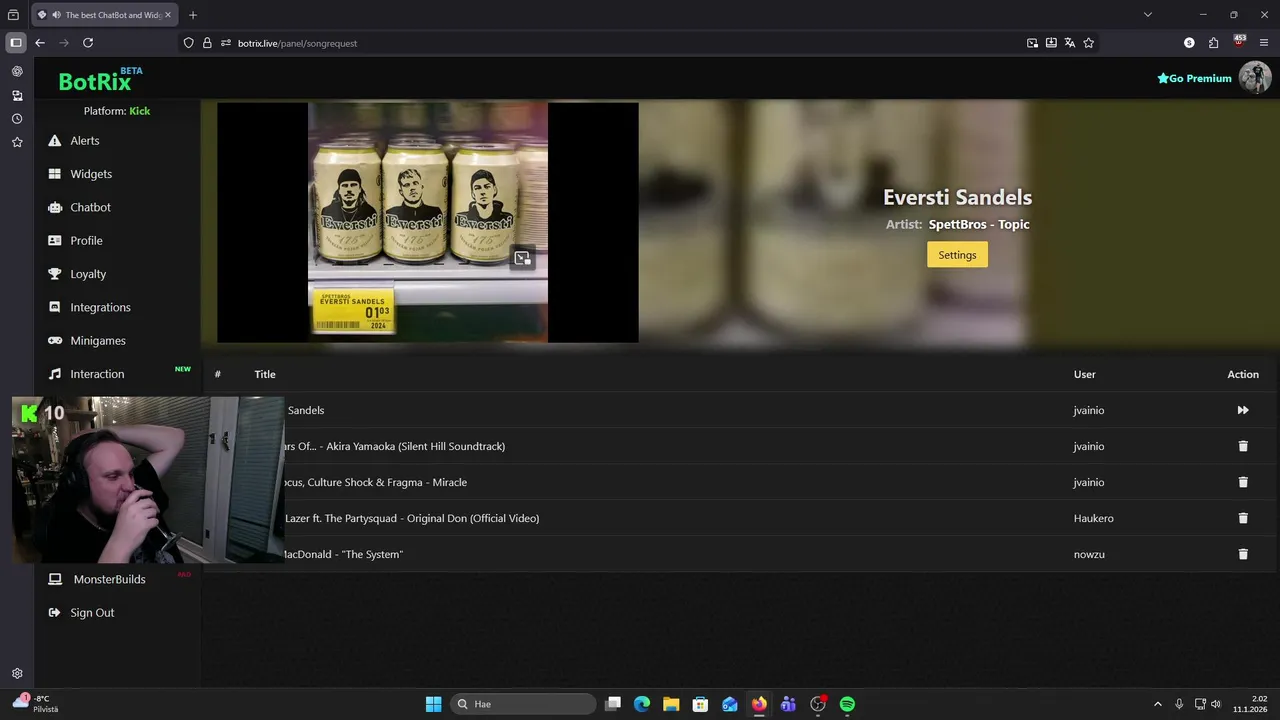Close the BotRix browser tab
The width and height of the screenshot is (1280, 720).
[x=168, y=15]
